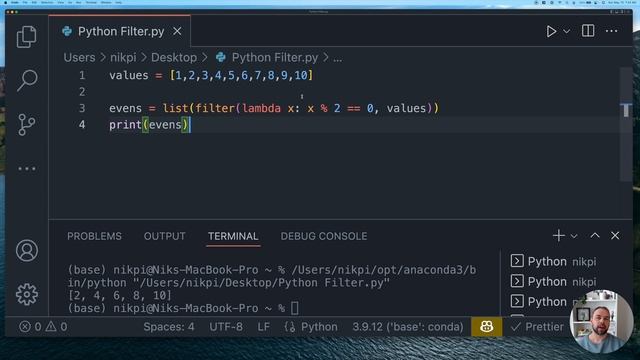
Task: Click the Desktop breadcrumb
Action: tap(174, 58)
